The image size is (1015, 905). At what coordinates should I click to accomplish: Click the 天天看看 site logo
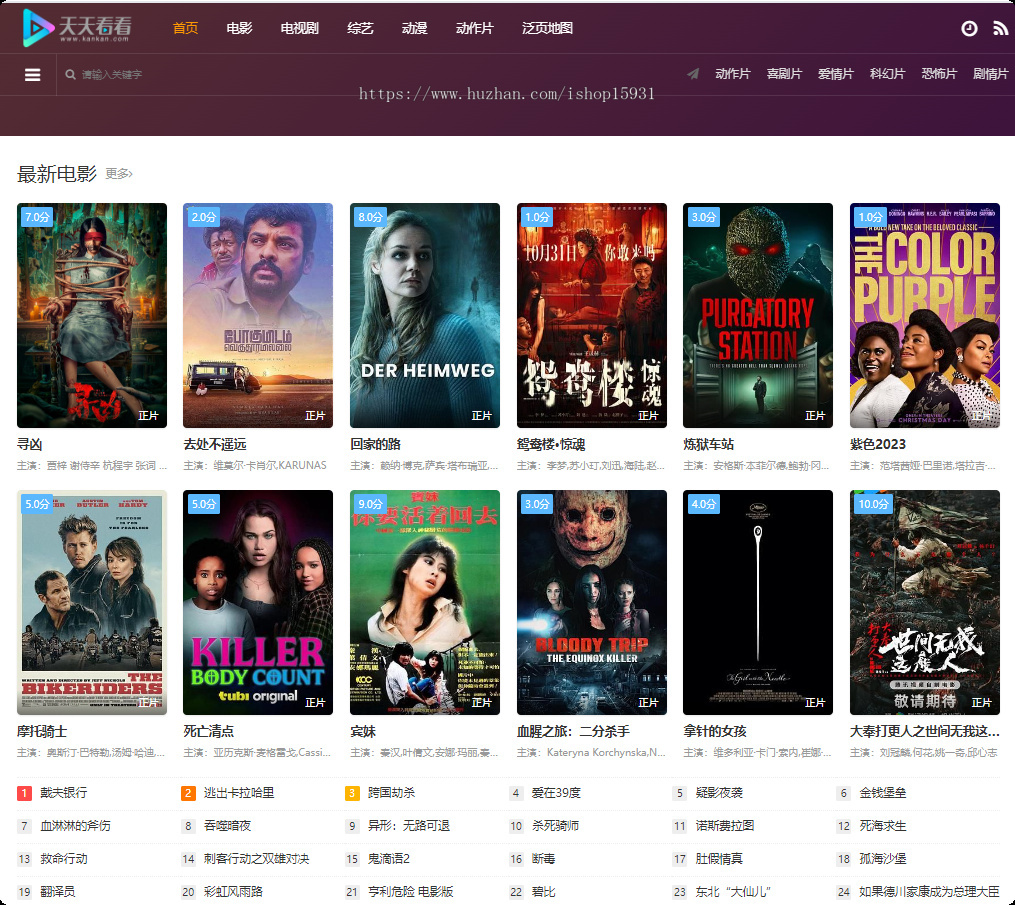pyautogui.click(x=77, y=28)
